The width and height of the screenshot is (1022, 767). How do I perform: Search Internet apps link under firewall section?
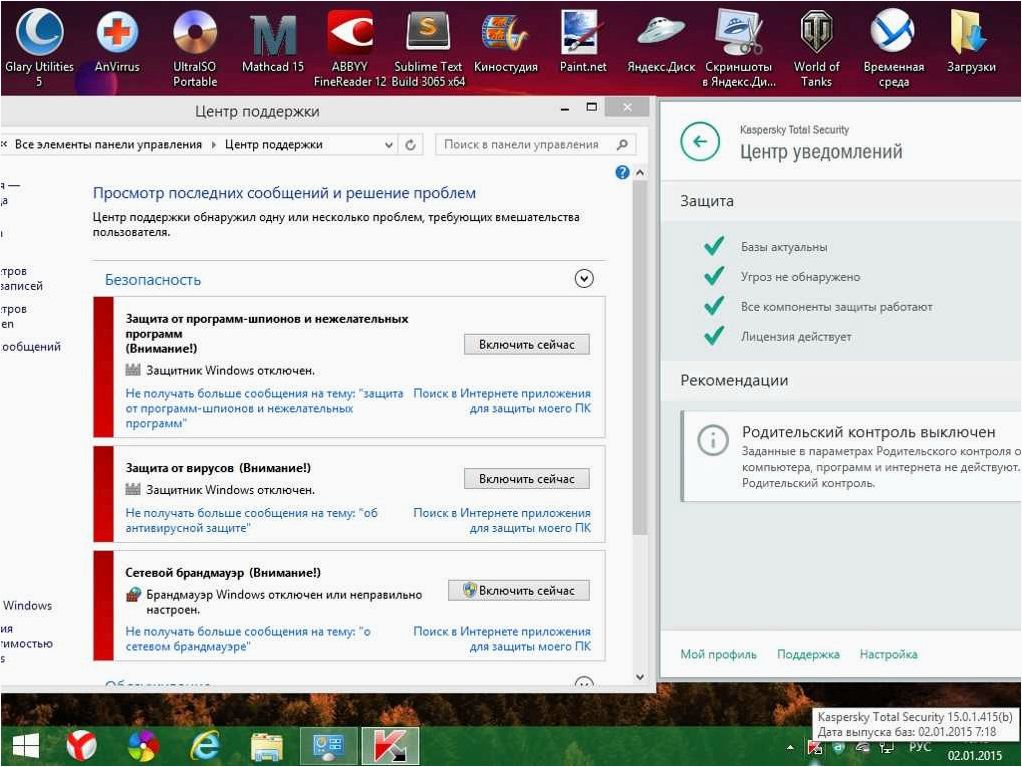click(502, 639)
